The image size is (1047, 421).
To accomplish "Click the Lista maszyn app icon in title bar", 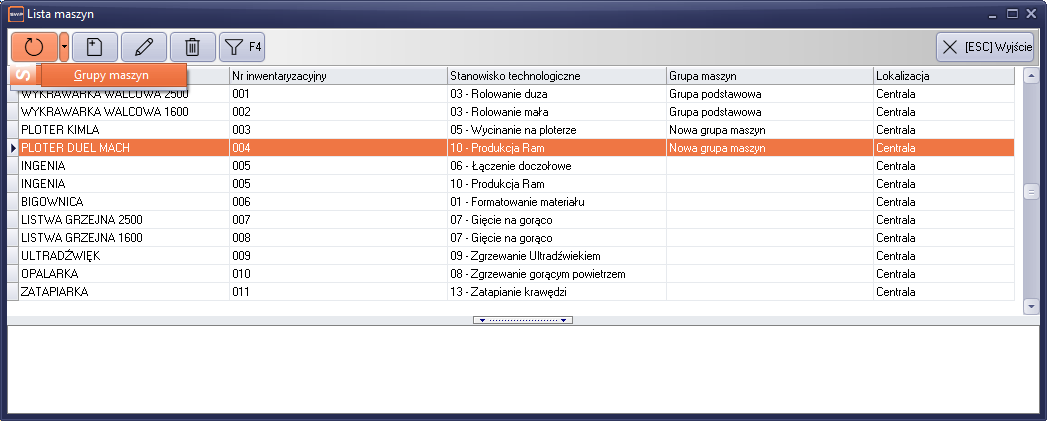I will tap(14, 13).
